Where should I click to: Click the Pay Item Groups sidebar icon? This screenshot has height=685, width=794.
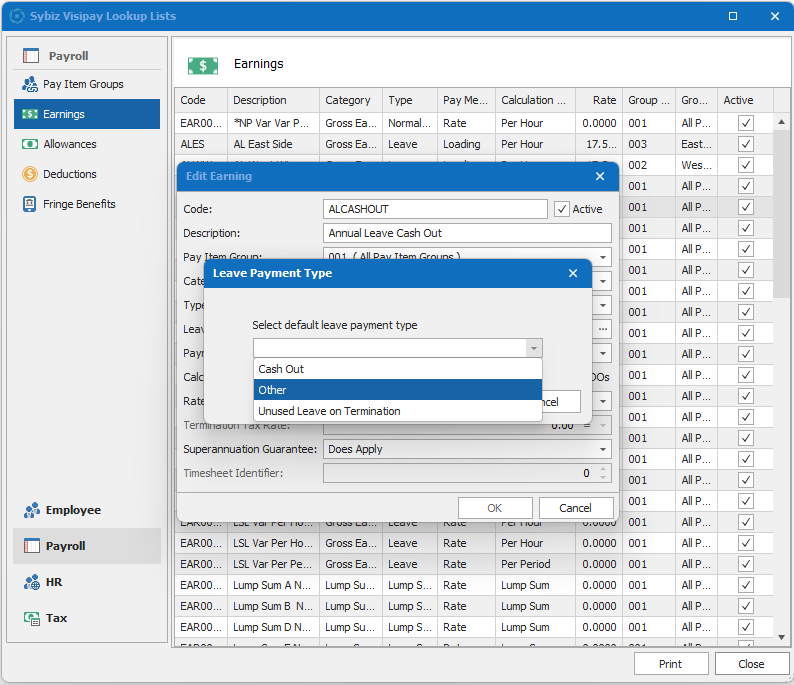pyautogui.click(x=30, y=84)
